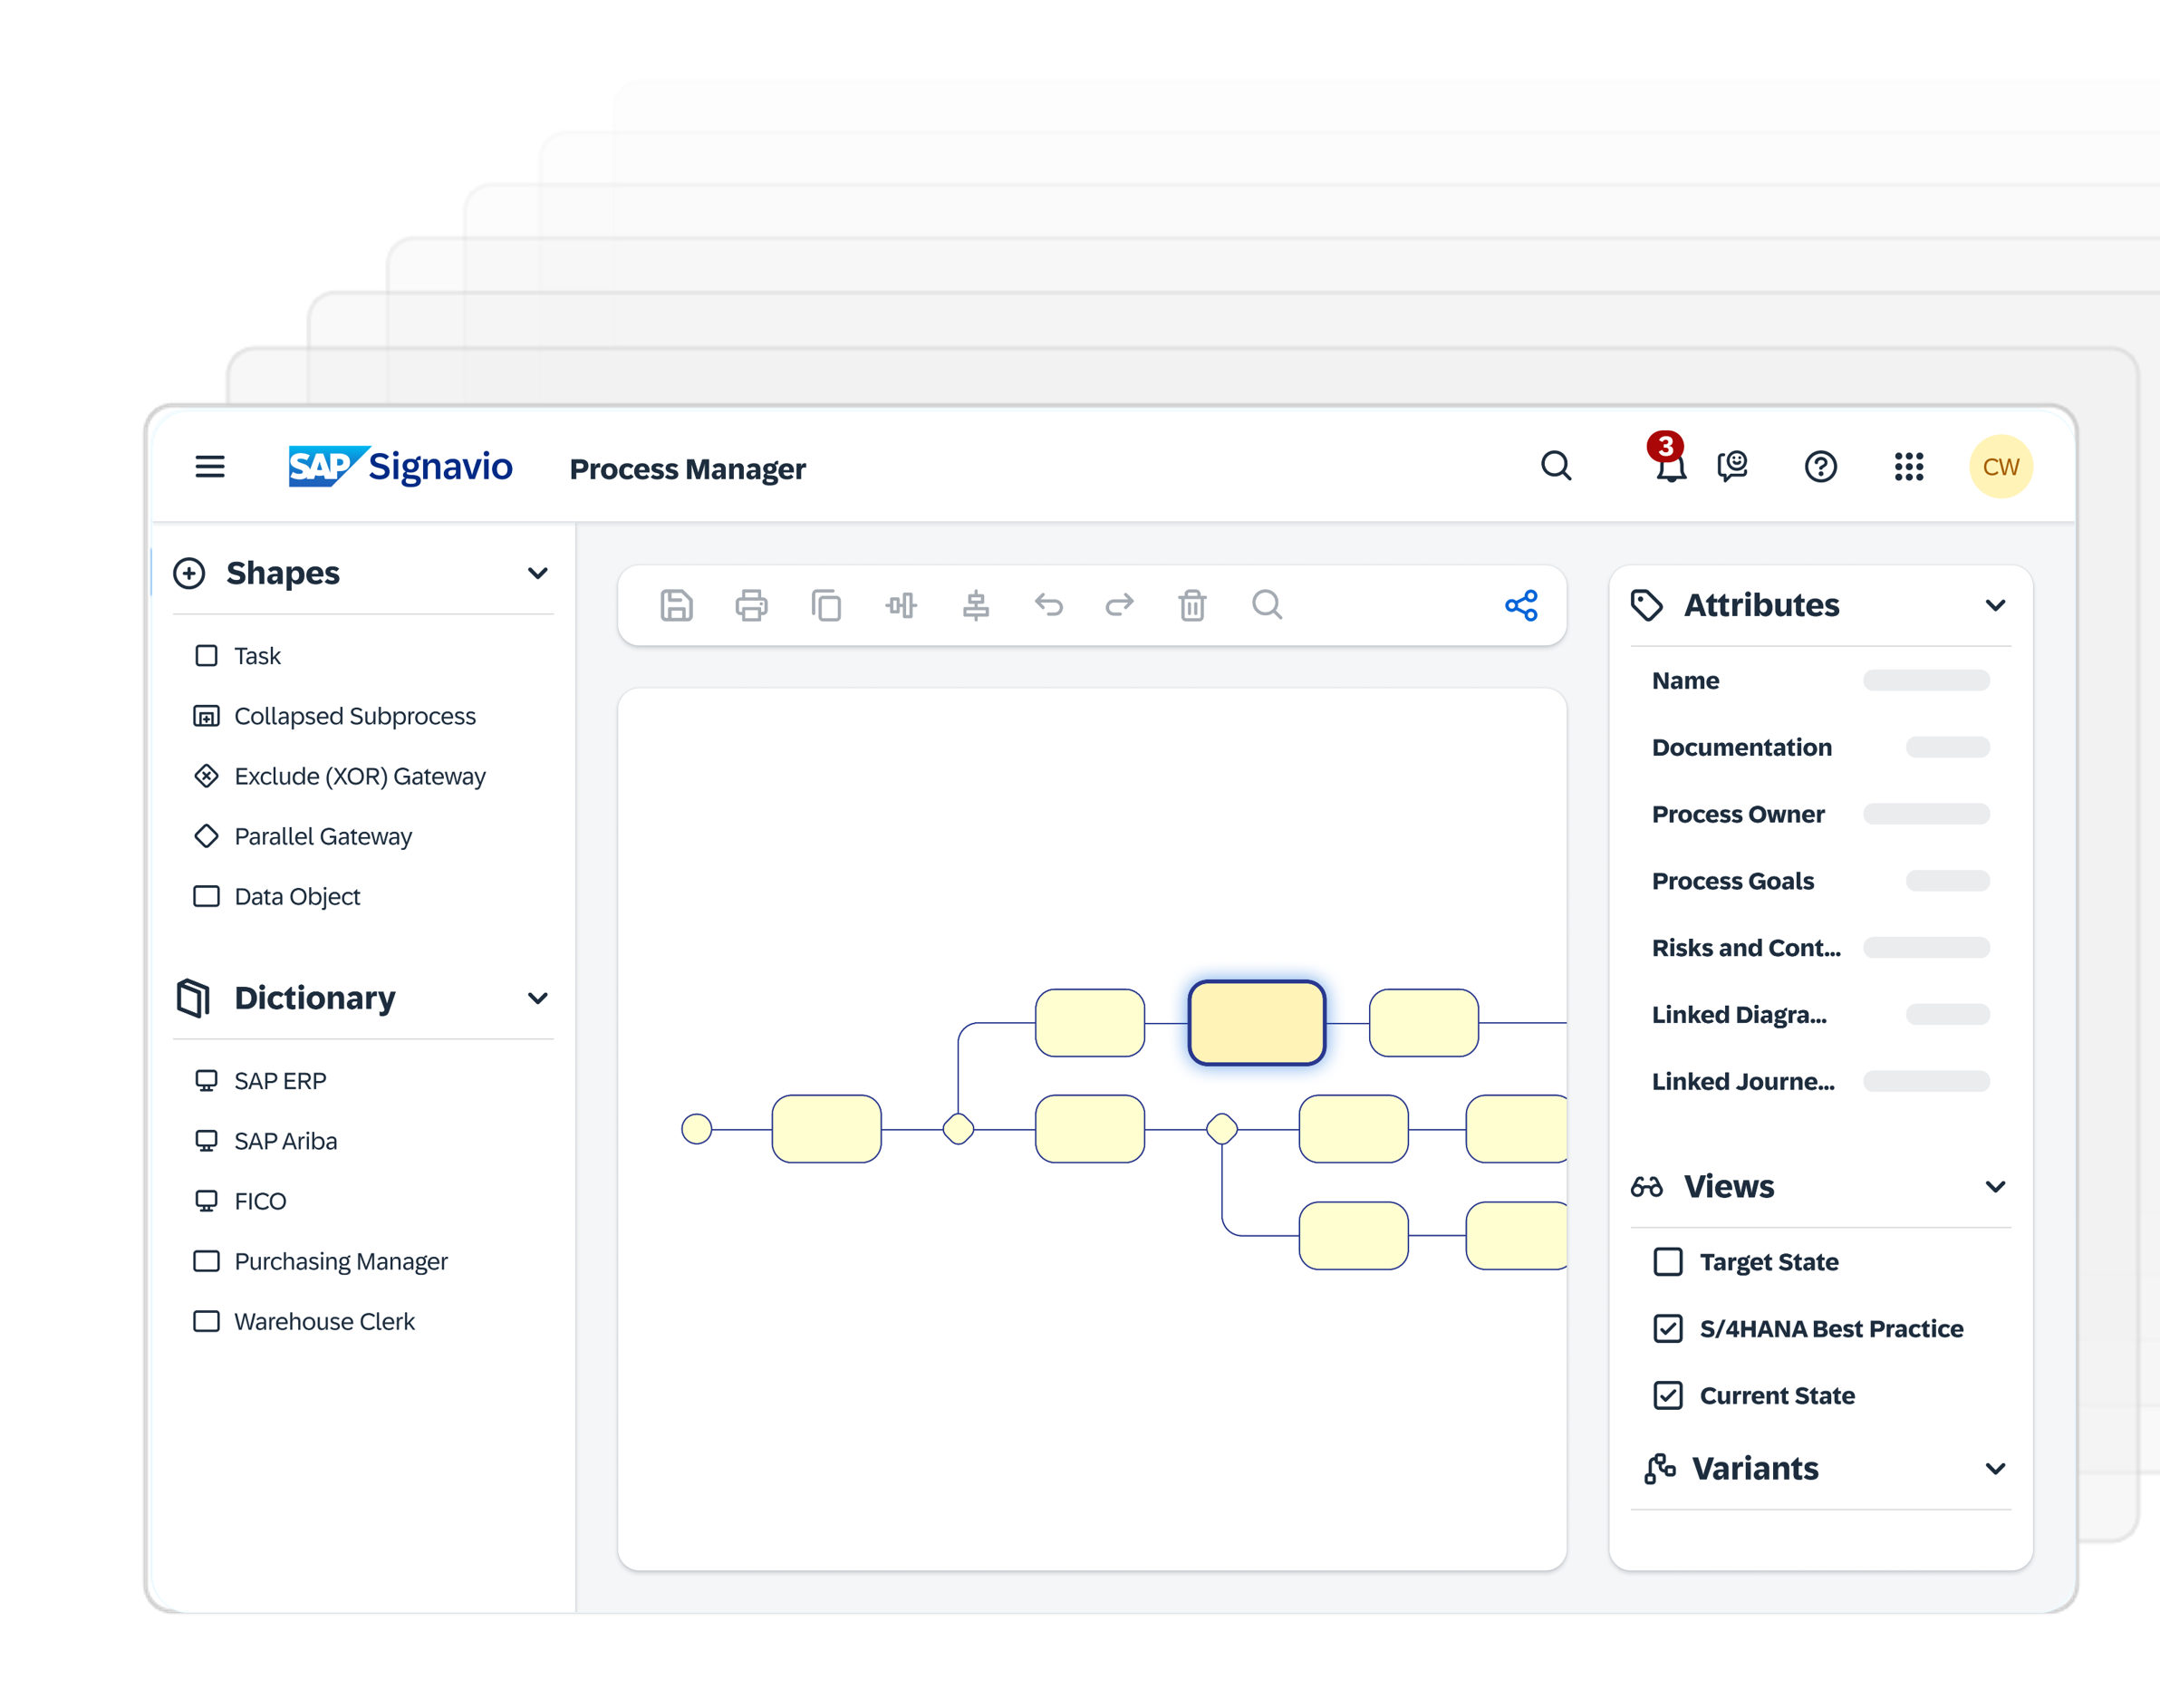Image resolution: width=2160 pixels, height=1708 pixels.
Task: Click the blue share icon
Action: tap(1521, 605)
